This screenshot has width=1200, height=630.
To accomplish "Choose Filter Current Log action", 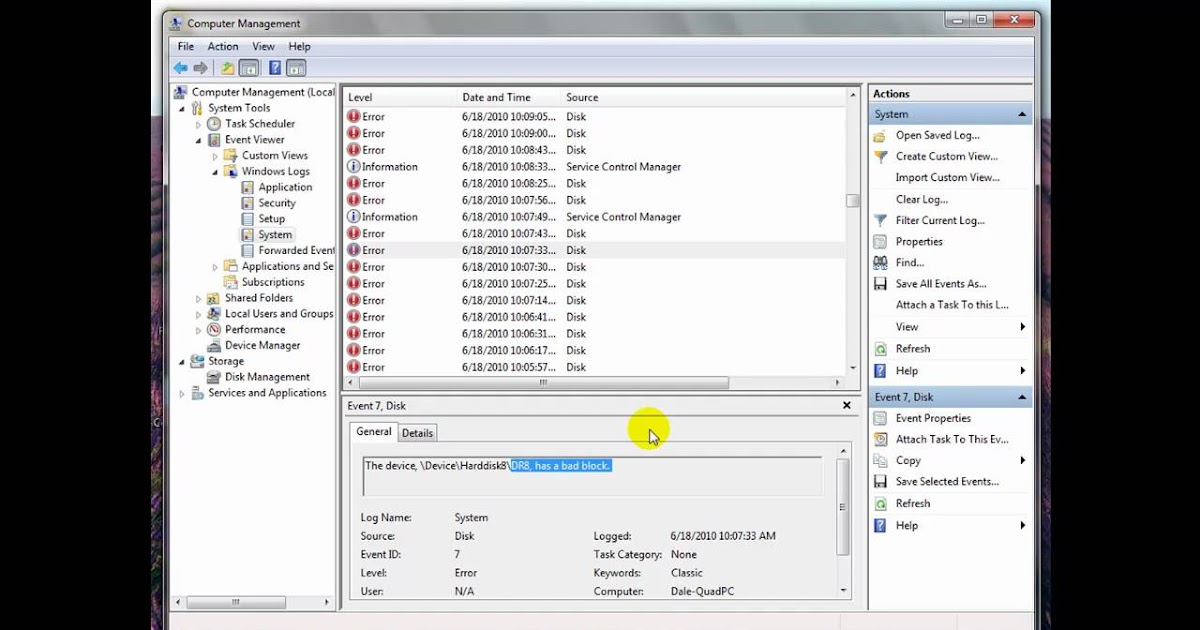I will [940, 220].
